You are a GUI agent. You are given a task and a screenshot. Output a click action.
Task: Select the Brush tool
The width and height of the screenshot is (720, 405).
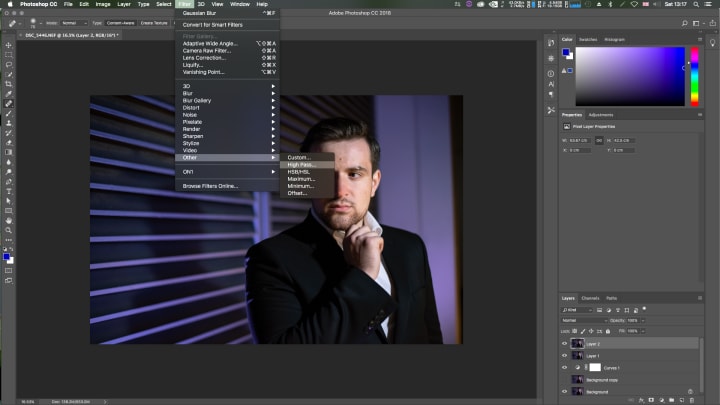9,113
